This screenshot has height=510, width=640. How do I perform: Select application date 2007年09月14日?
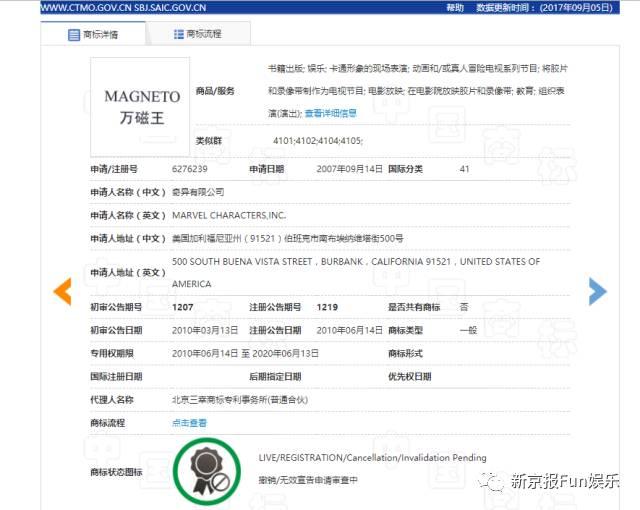(x=350, y=169)
